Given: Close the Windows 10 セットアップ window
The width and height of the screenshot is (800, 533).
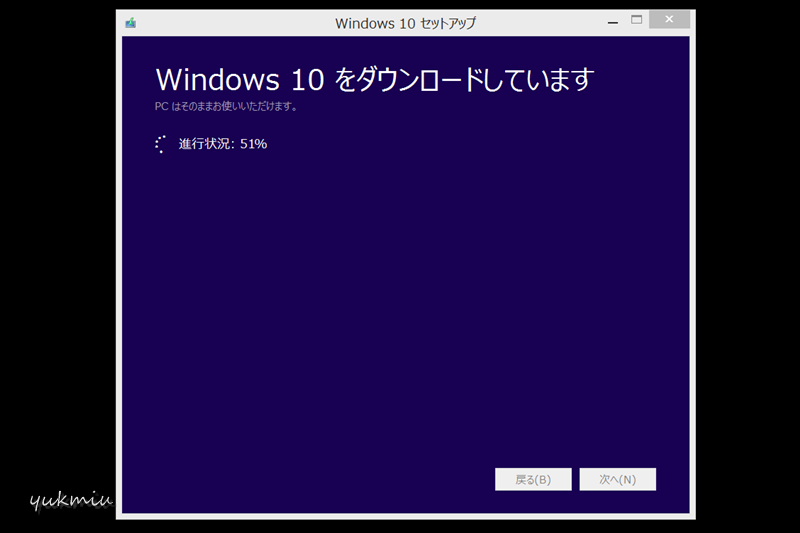Looking at the screenshot, I should [669, 19].
